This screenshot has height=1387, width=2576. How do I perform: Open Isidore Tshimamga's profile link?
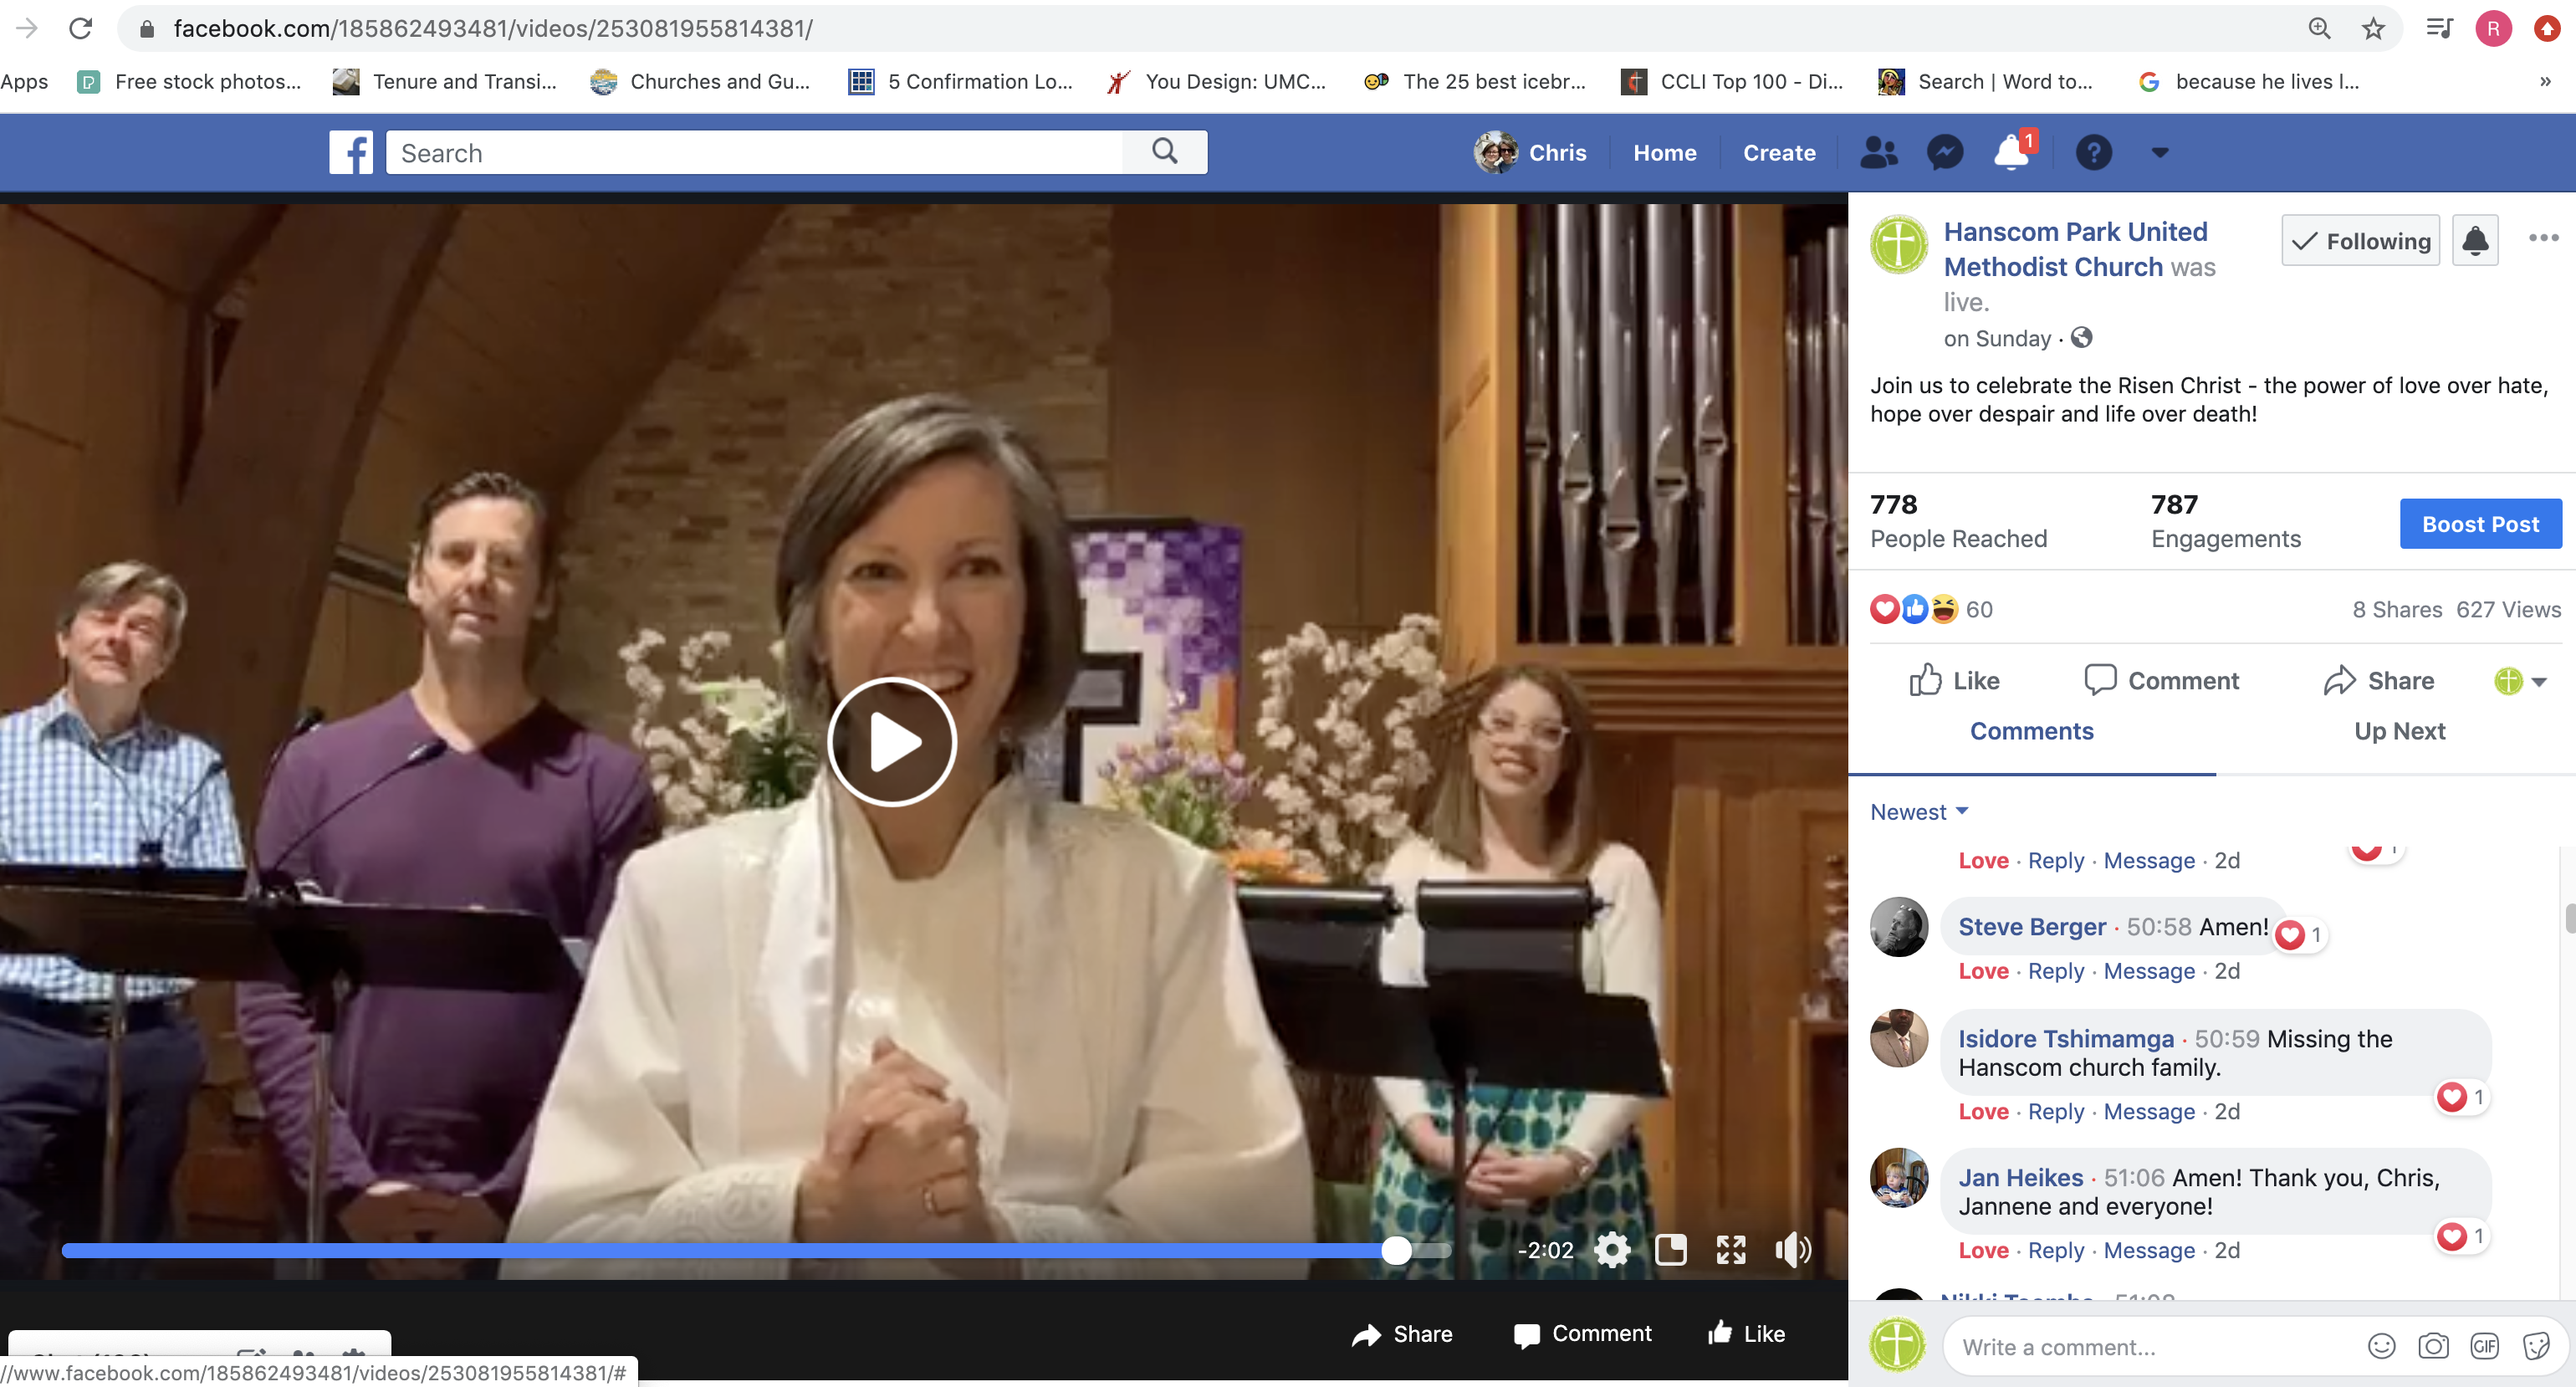pos(2066,1039)
